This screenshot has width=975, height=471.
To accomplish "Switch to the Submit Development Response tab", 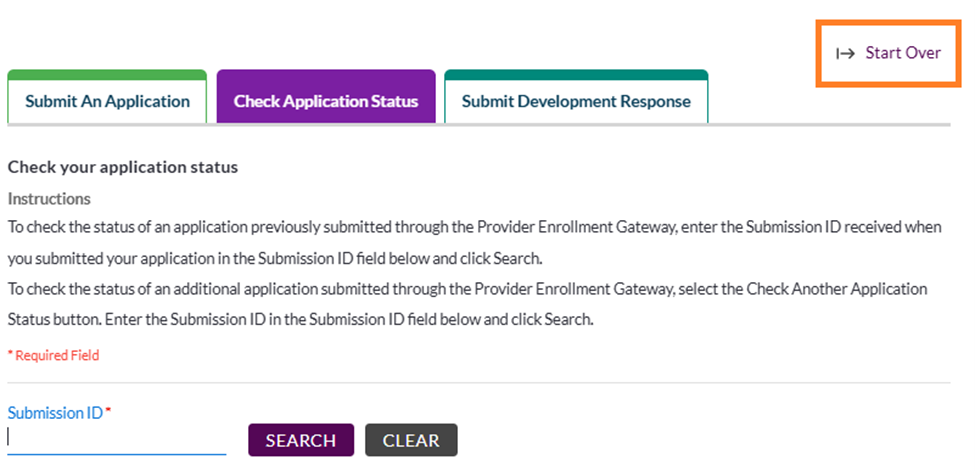I will [576, 96].
